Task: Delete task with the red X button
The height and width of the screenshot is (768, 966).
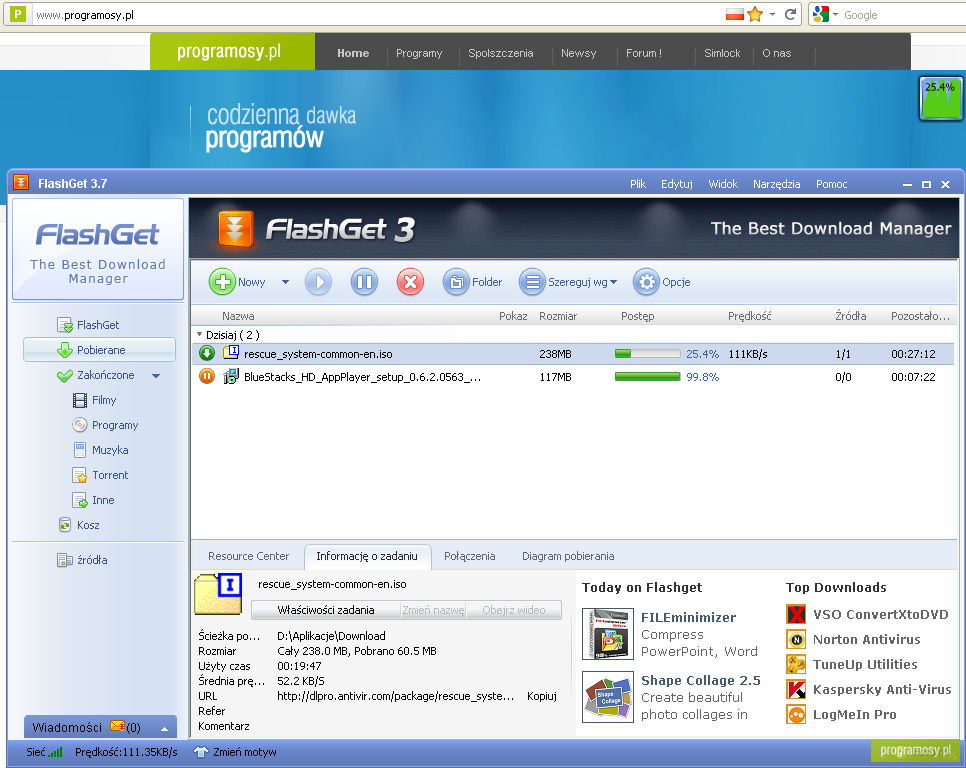Action: pyautogui.click(x=410, y=282)
